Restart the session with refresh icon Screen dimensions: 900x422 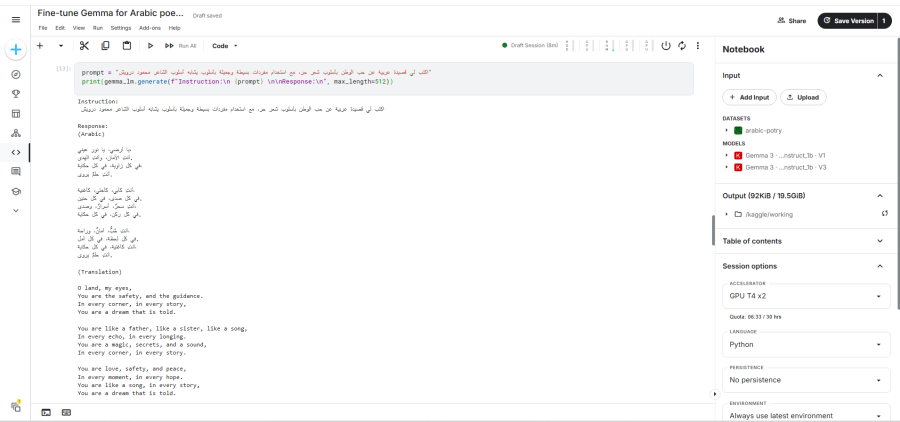coord(682,46)
